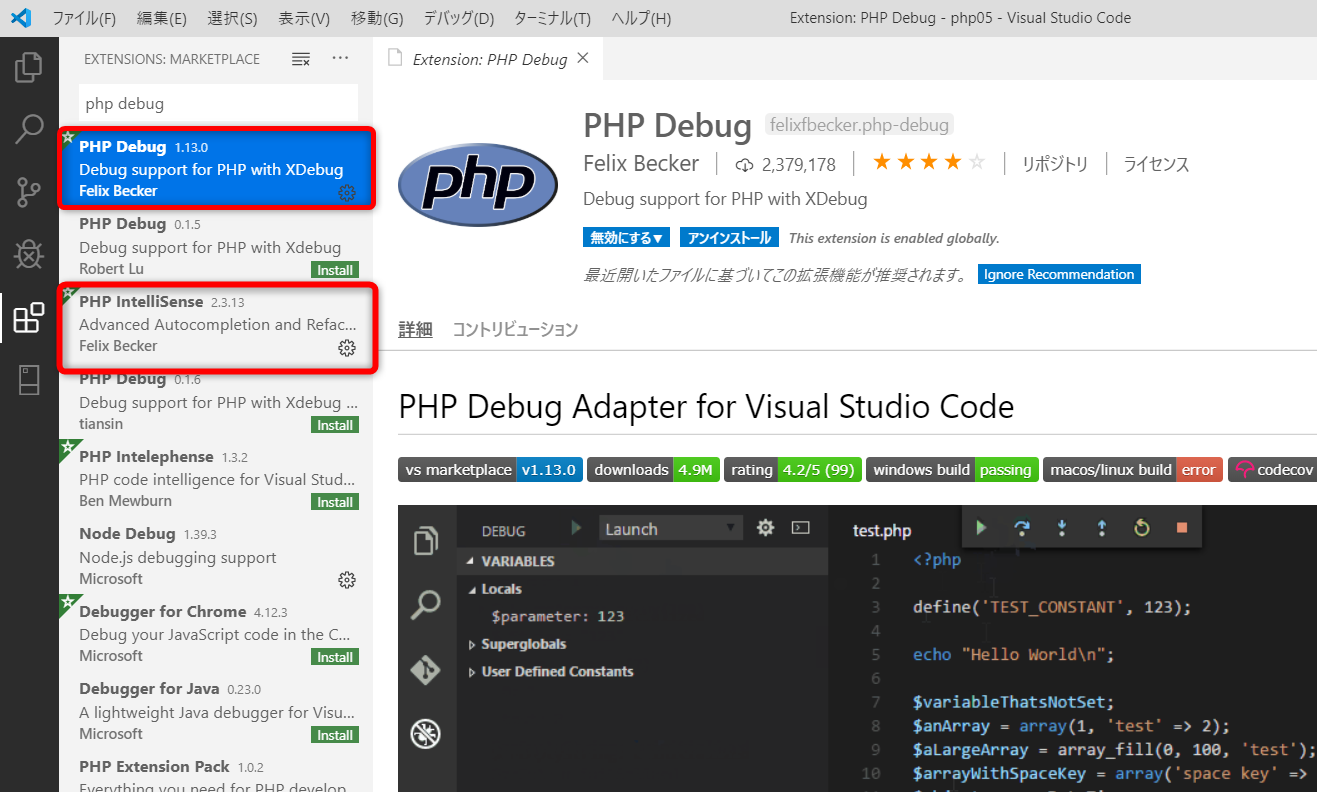Open the Extensions more actions ellipsis
1317x792 pixels.
pyautogui.click(x=340, y=59)
